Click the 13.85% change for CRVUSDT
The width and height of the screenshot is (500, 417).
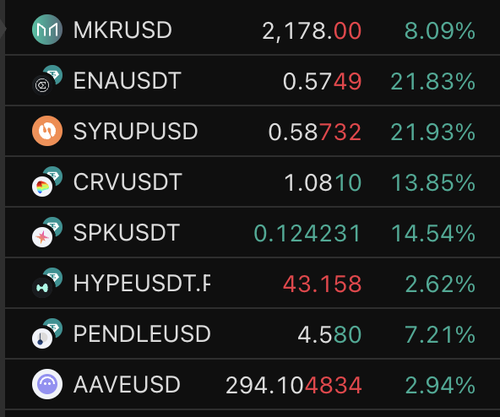click(433, 182)
